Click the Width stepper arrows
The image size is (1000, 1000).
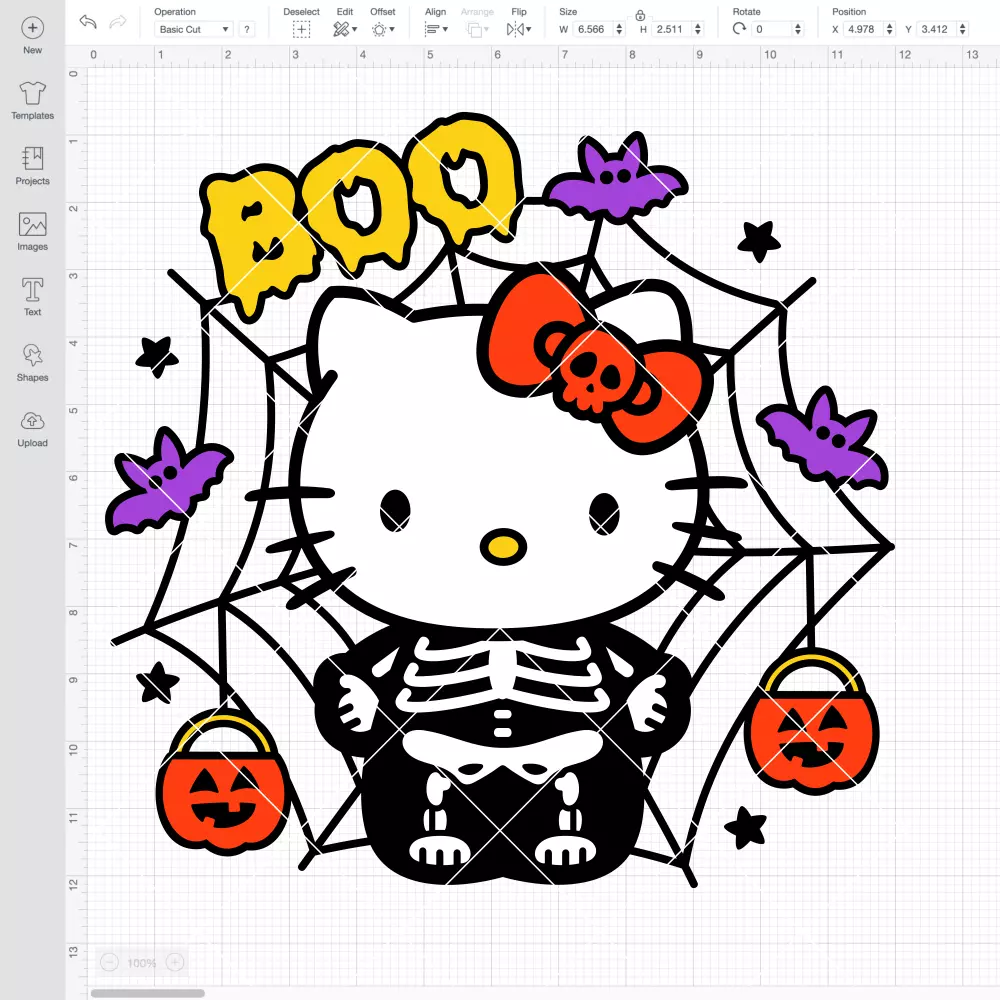click(x=619, y=29)
